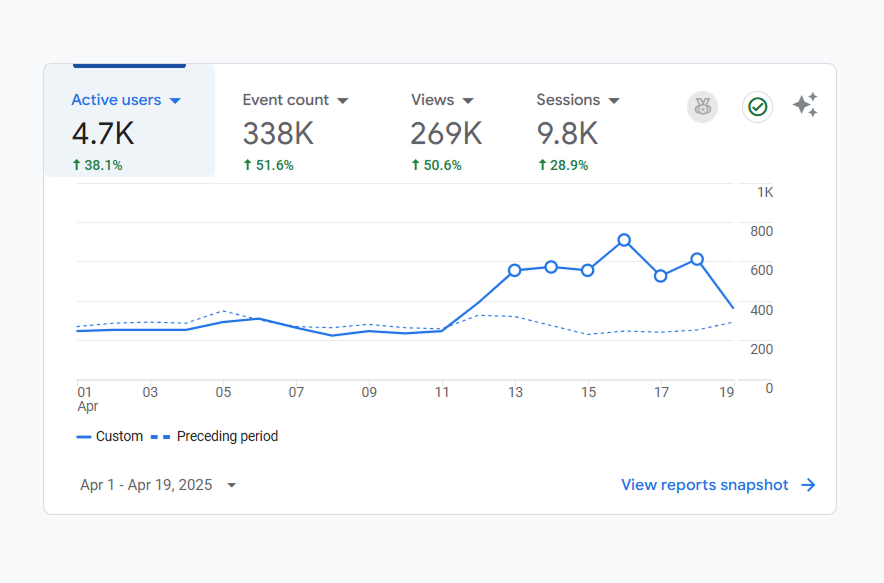884x583 pixels.
Task: Click the 38.1% increase indicator
Action: (98, 164)
